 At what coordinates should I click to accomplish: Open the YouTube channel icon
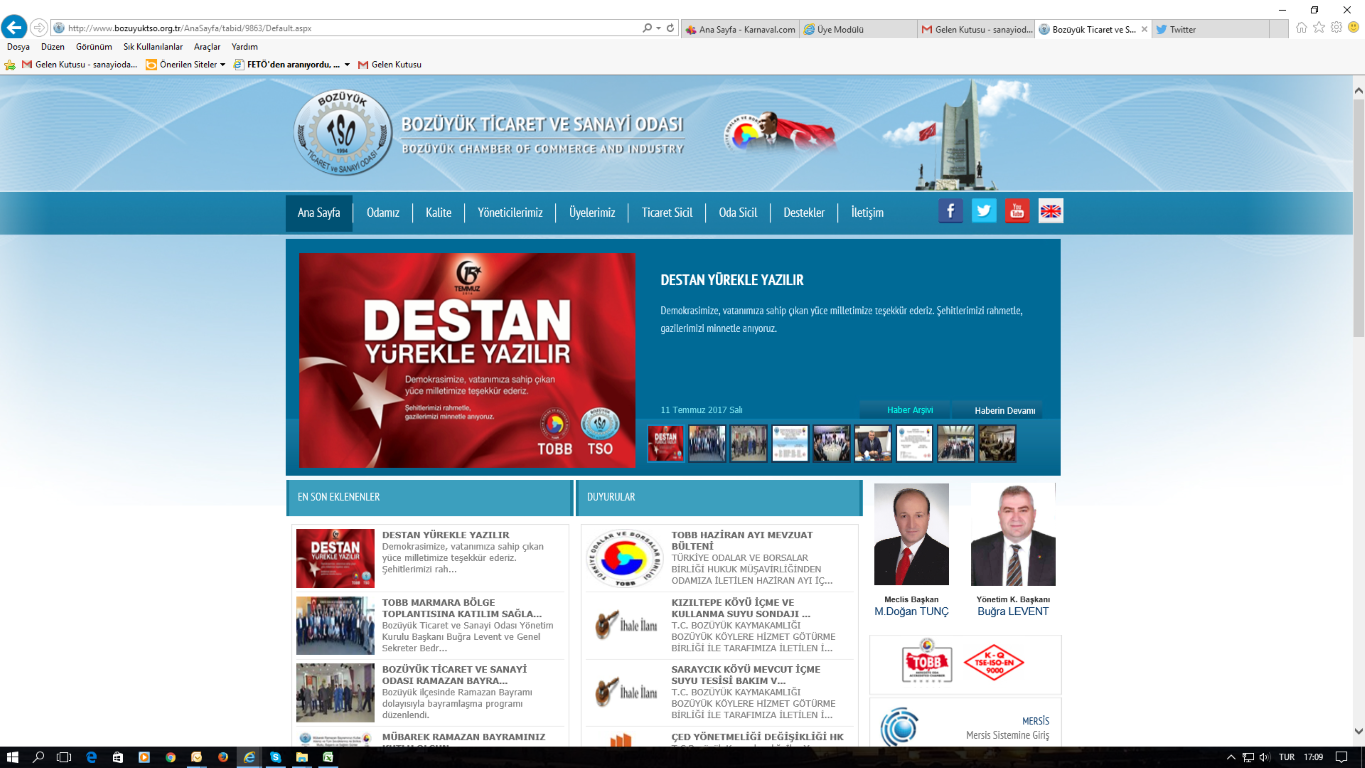[x=1017, y=211]
